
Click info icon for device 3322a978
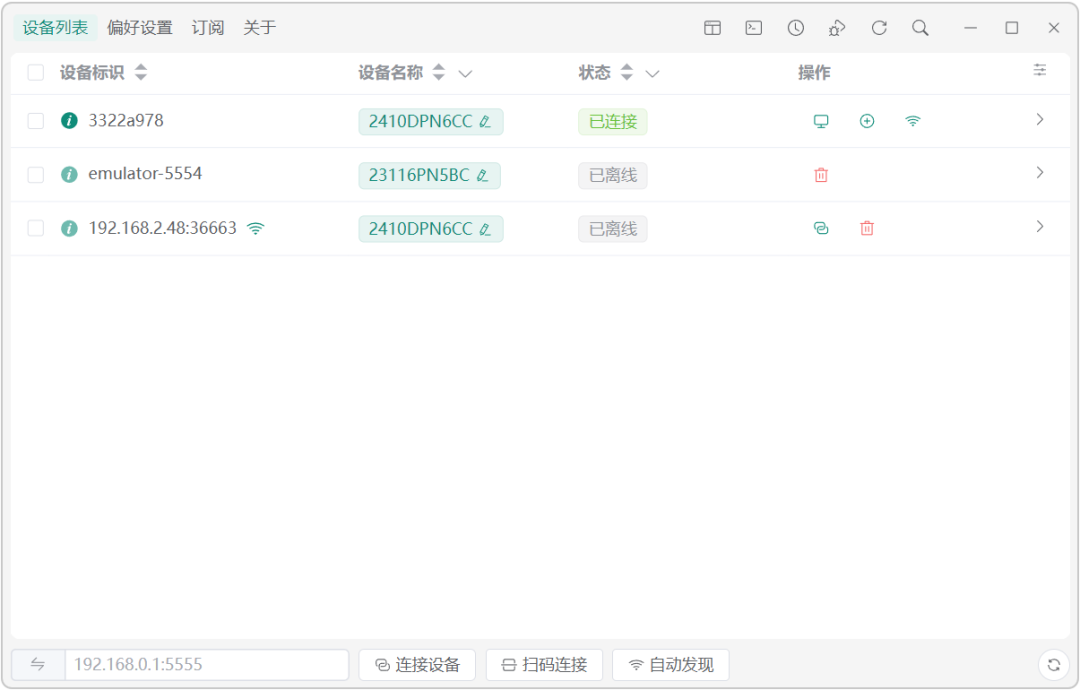tap(69, 121)
